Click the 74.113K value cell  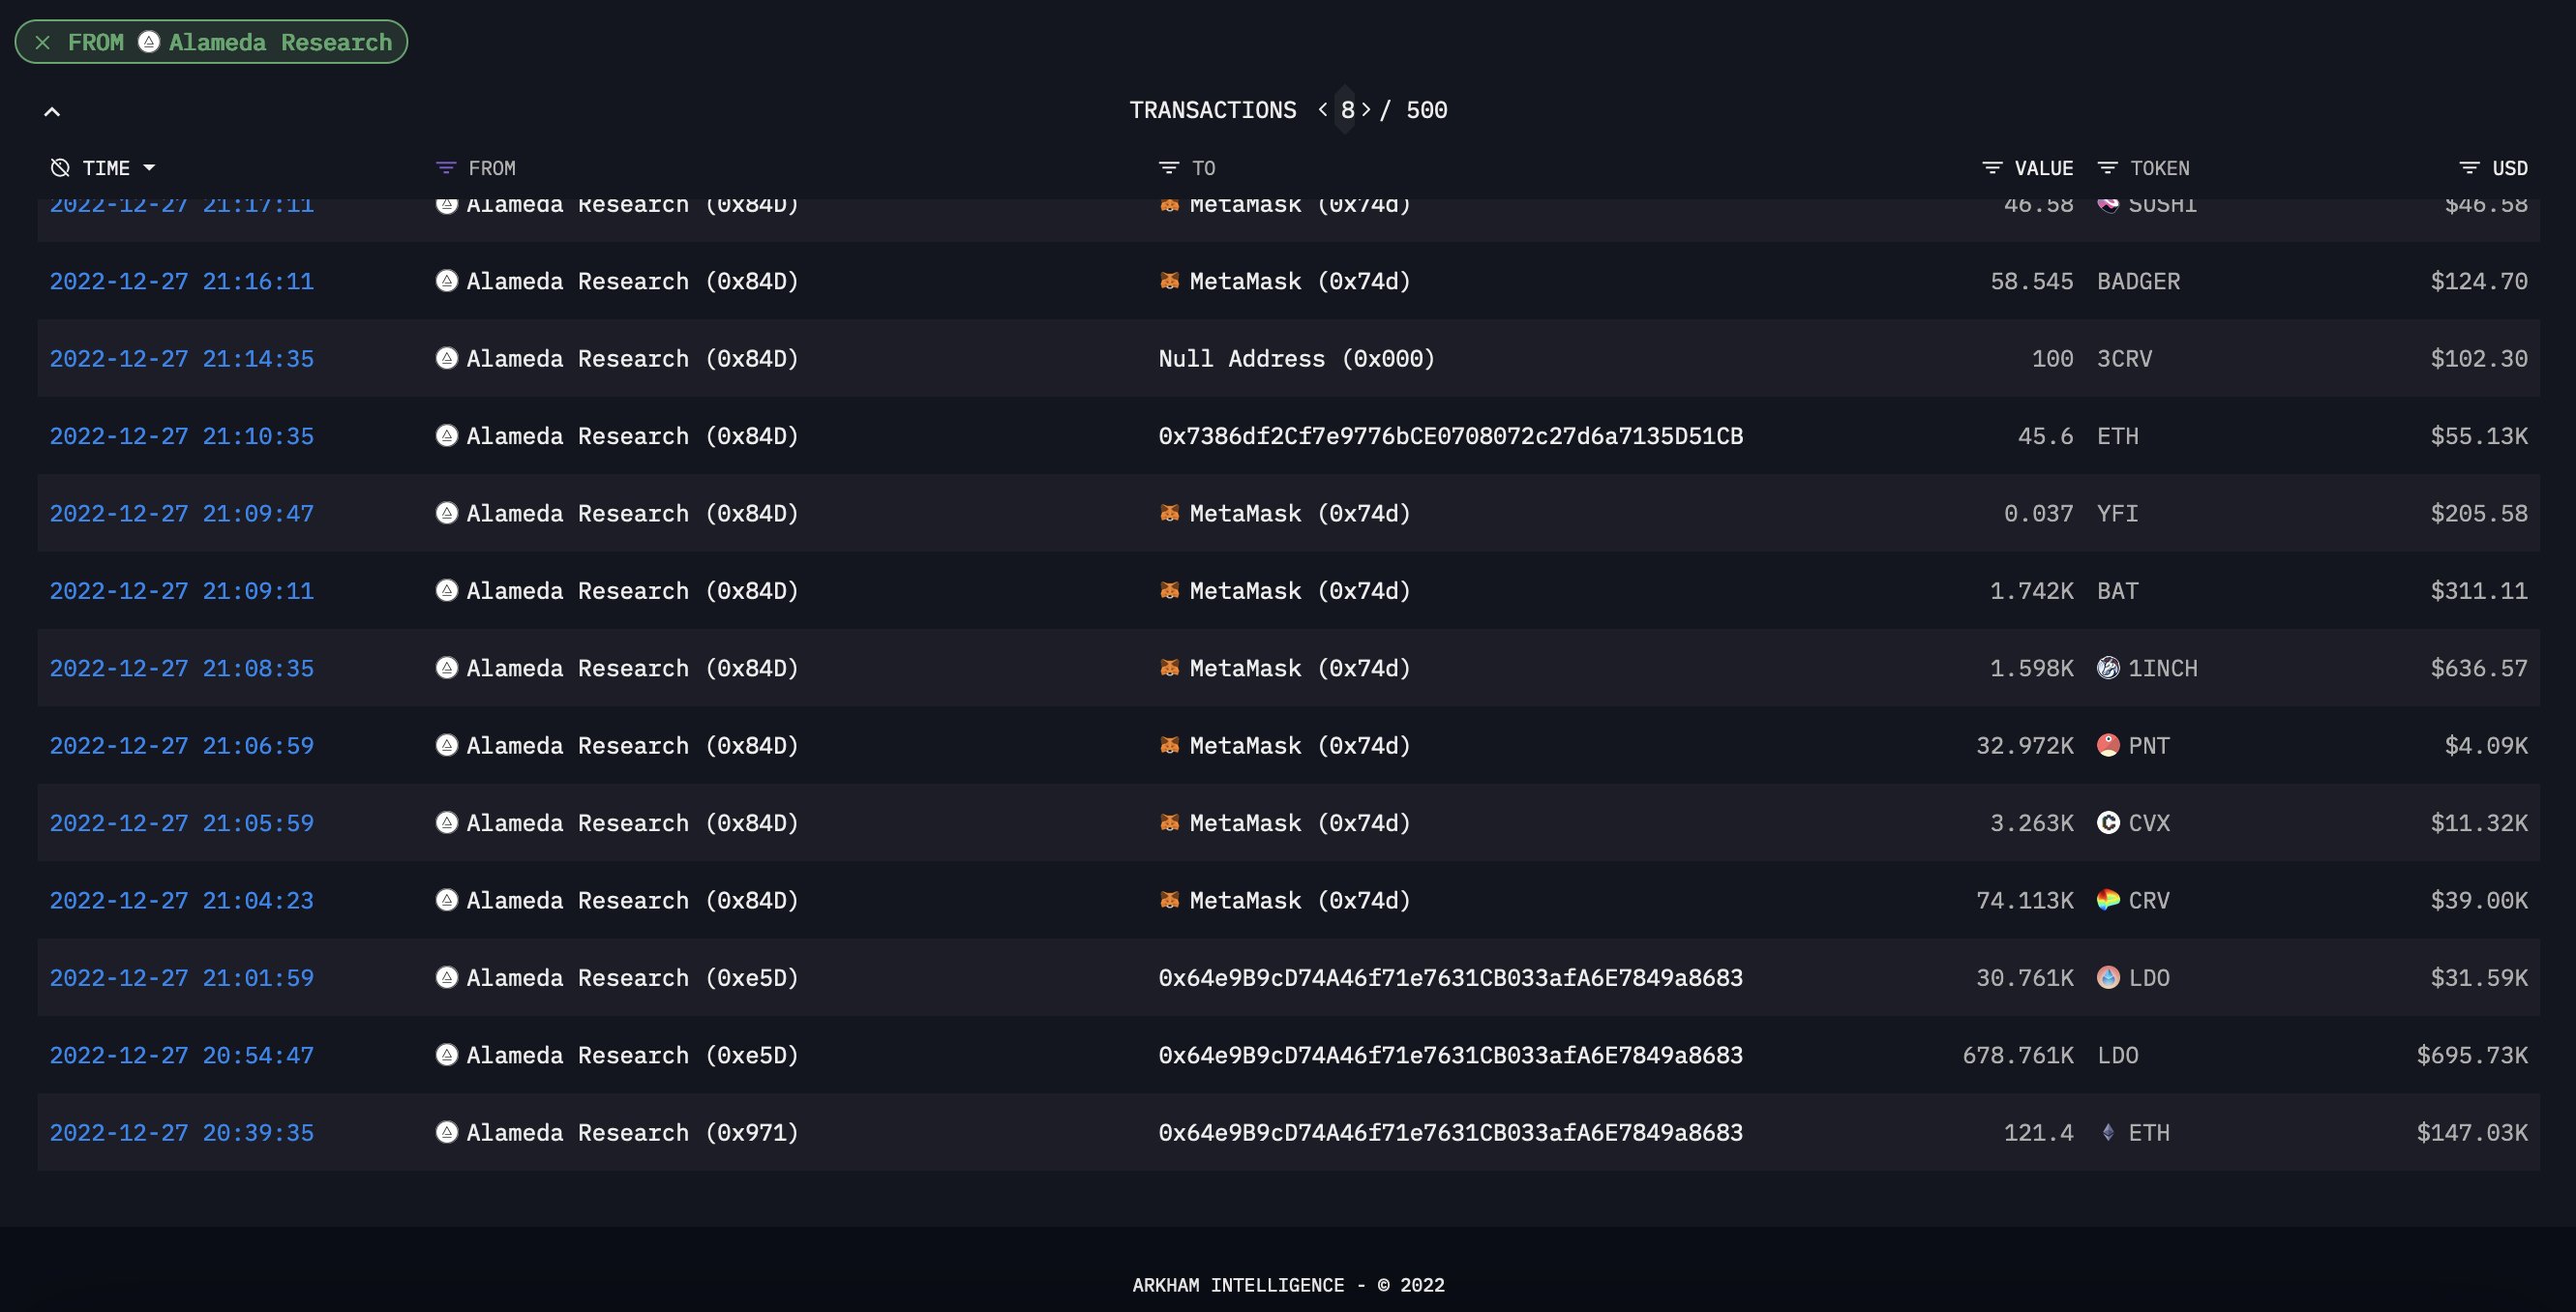click(x=2025, y=900)
